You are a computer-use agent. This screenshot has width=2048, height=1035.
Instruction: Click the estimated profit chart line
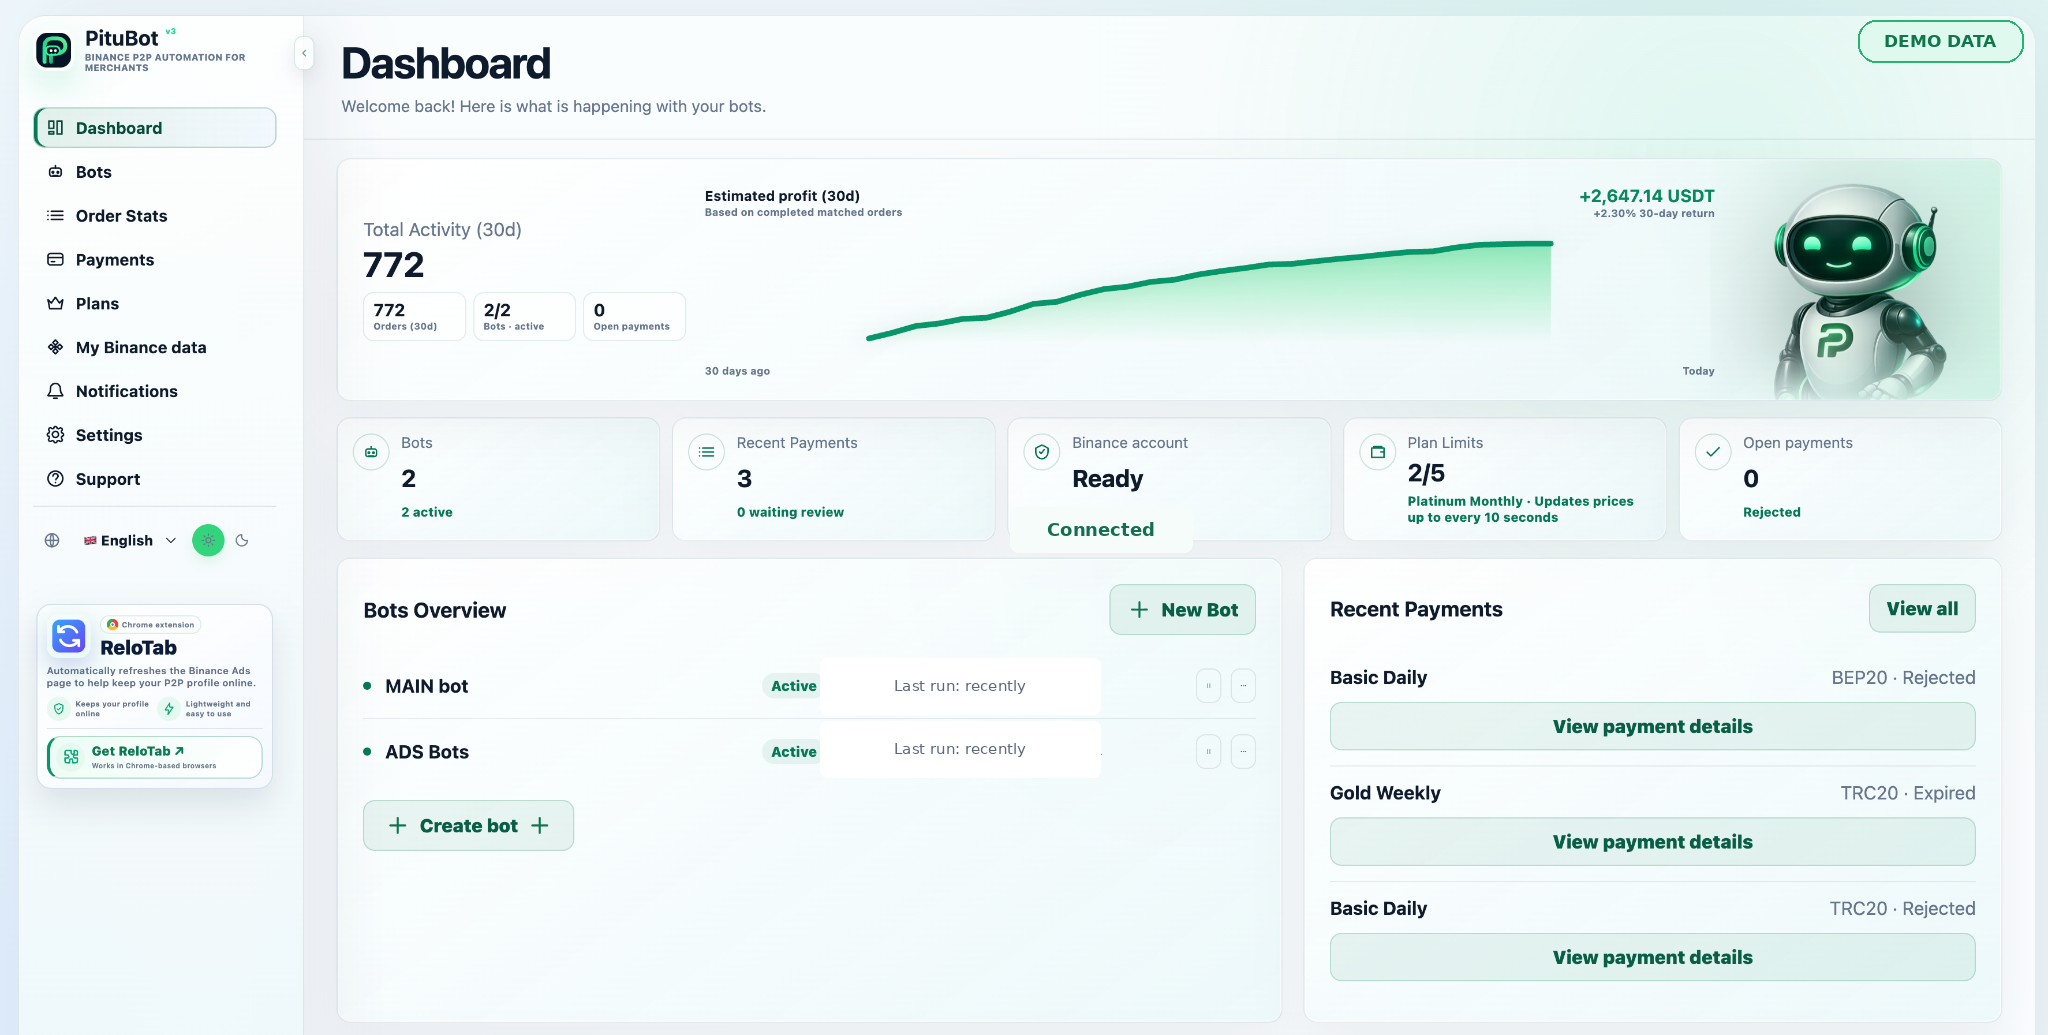coord(1210,290)
